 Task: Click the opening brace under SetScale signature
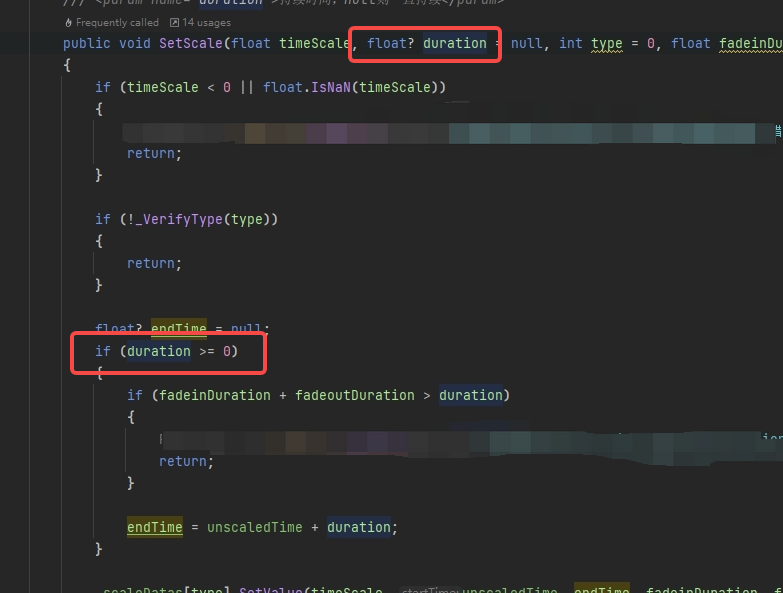[x=67, y=65]
